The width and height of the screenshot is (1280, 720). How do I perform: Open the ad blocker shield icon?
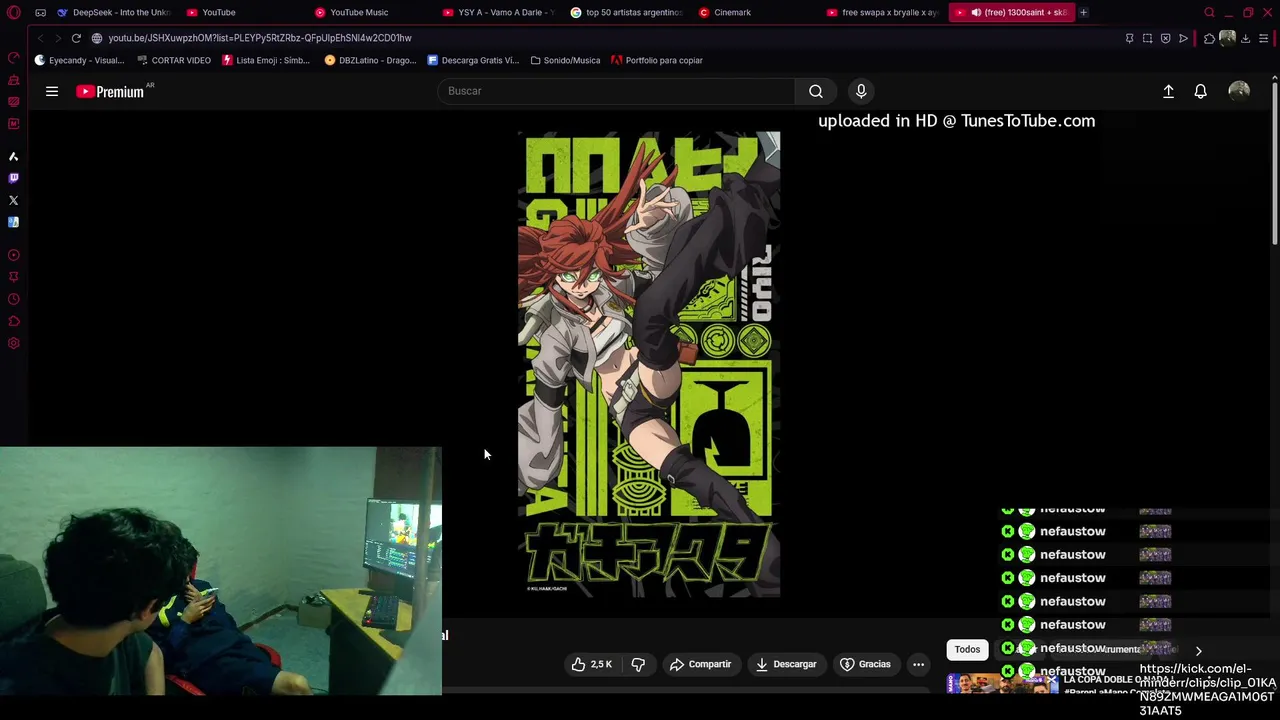tap(1165, 38)
